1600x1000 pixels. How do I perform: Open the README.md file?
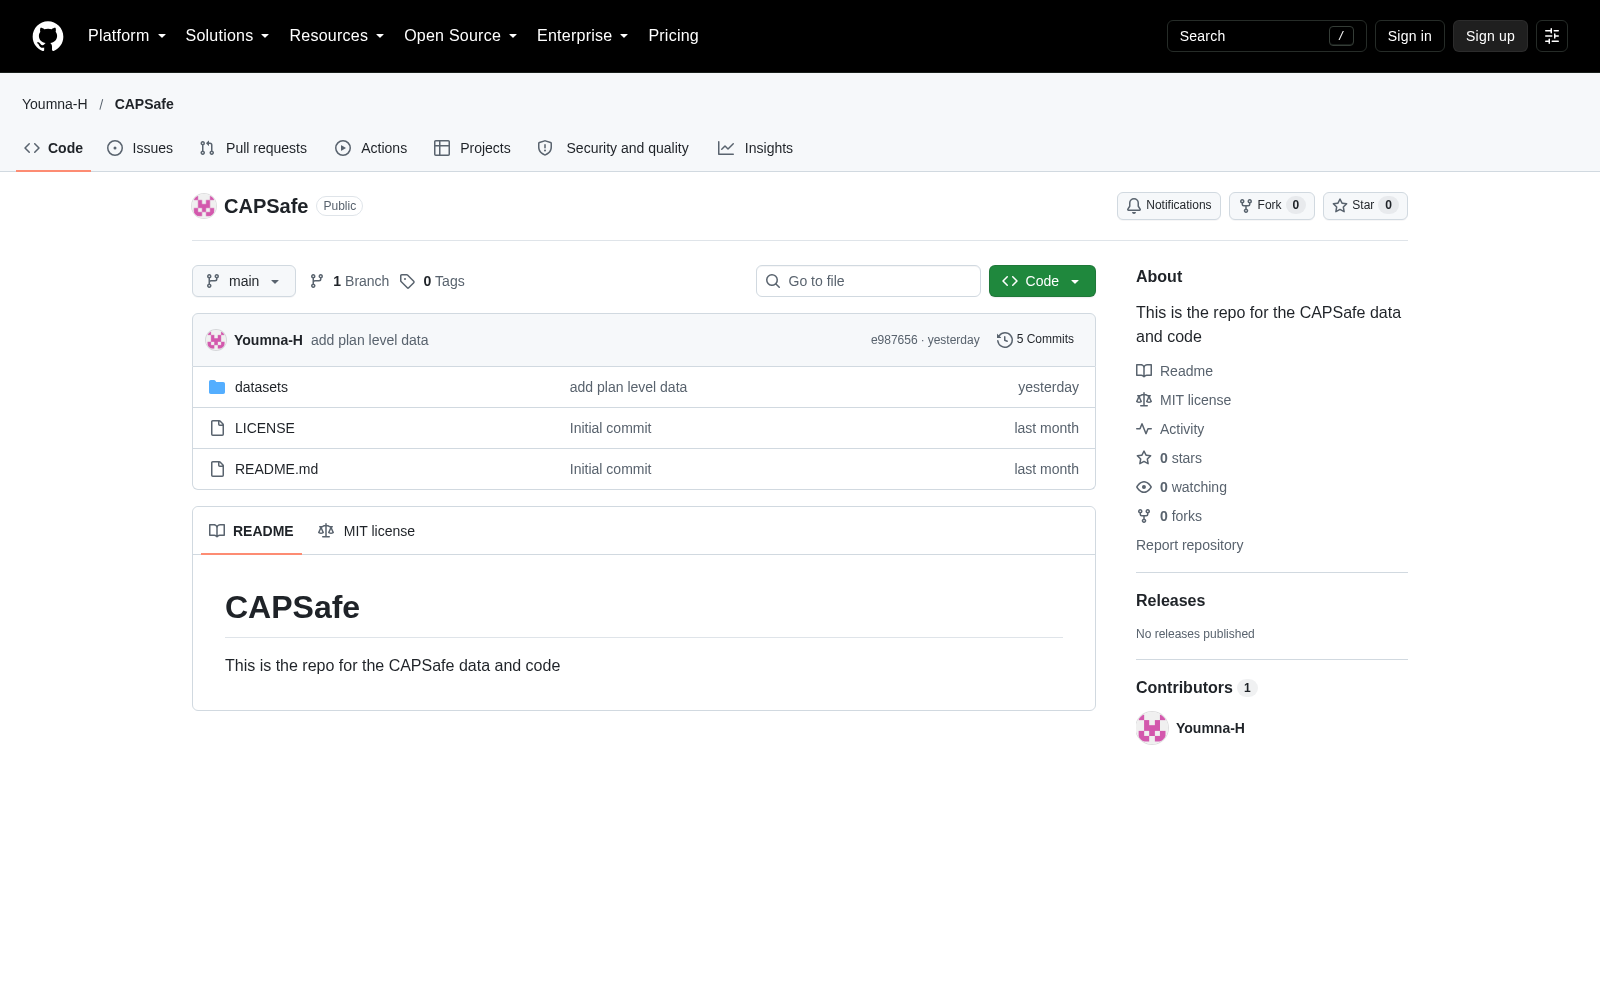276,469
